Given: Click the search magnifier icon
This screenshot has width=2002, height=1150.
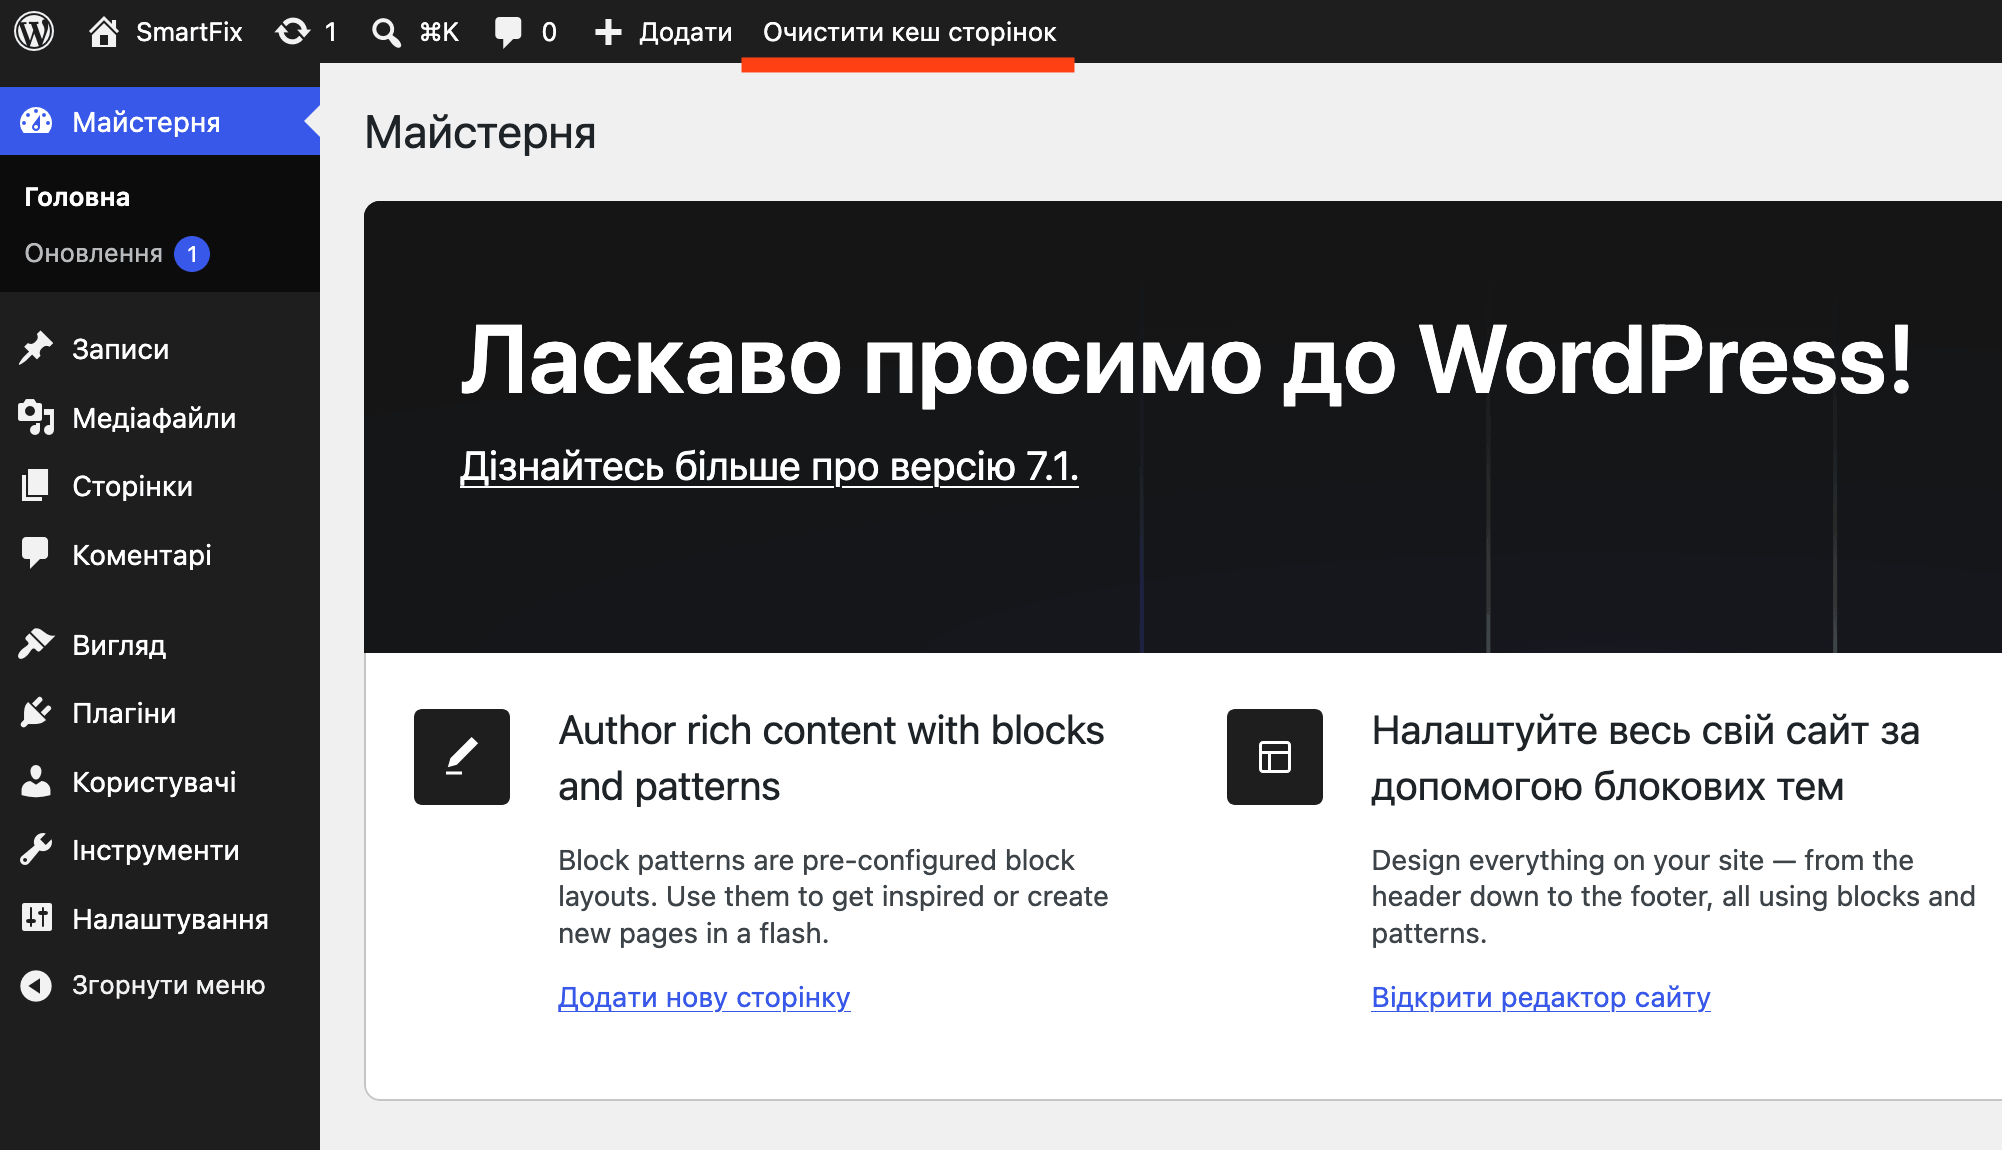Looking at the screenshot, I should [x=386, y=32].
